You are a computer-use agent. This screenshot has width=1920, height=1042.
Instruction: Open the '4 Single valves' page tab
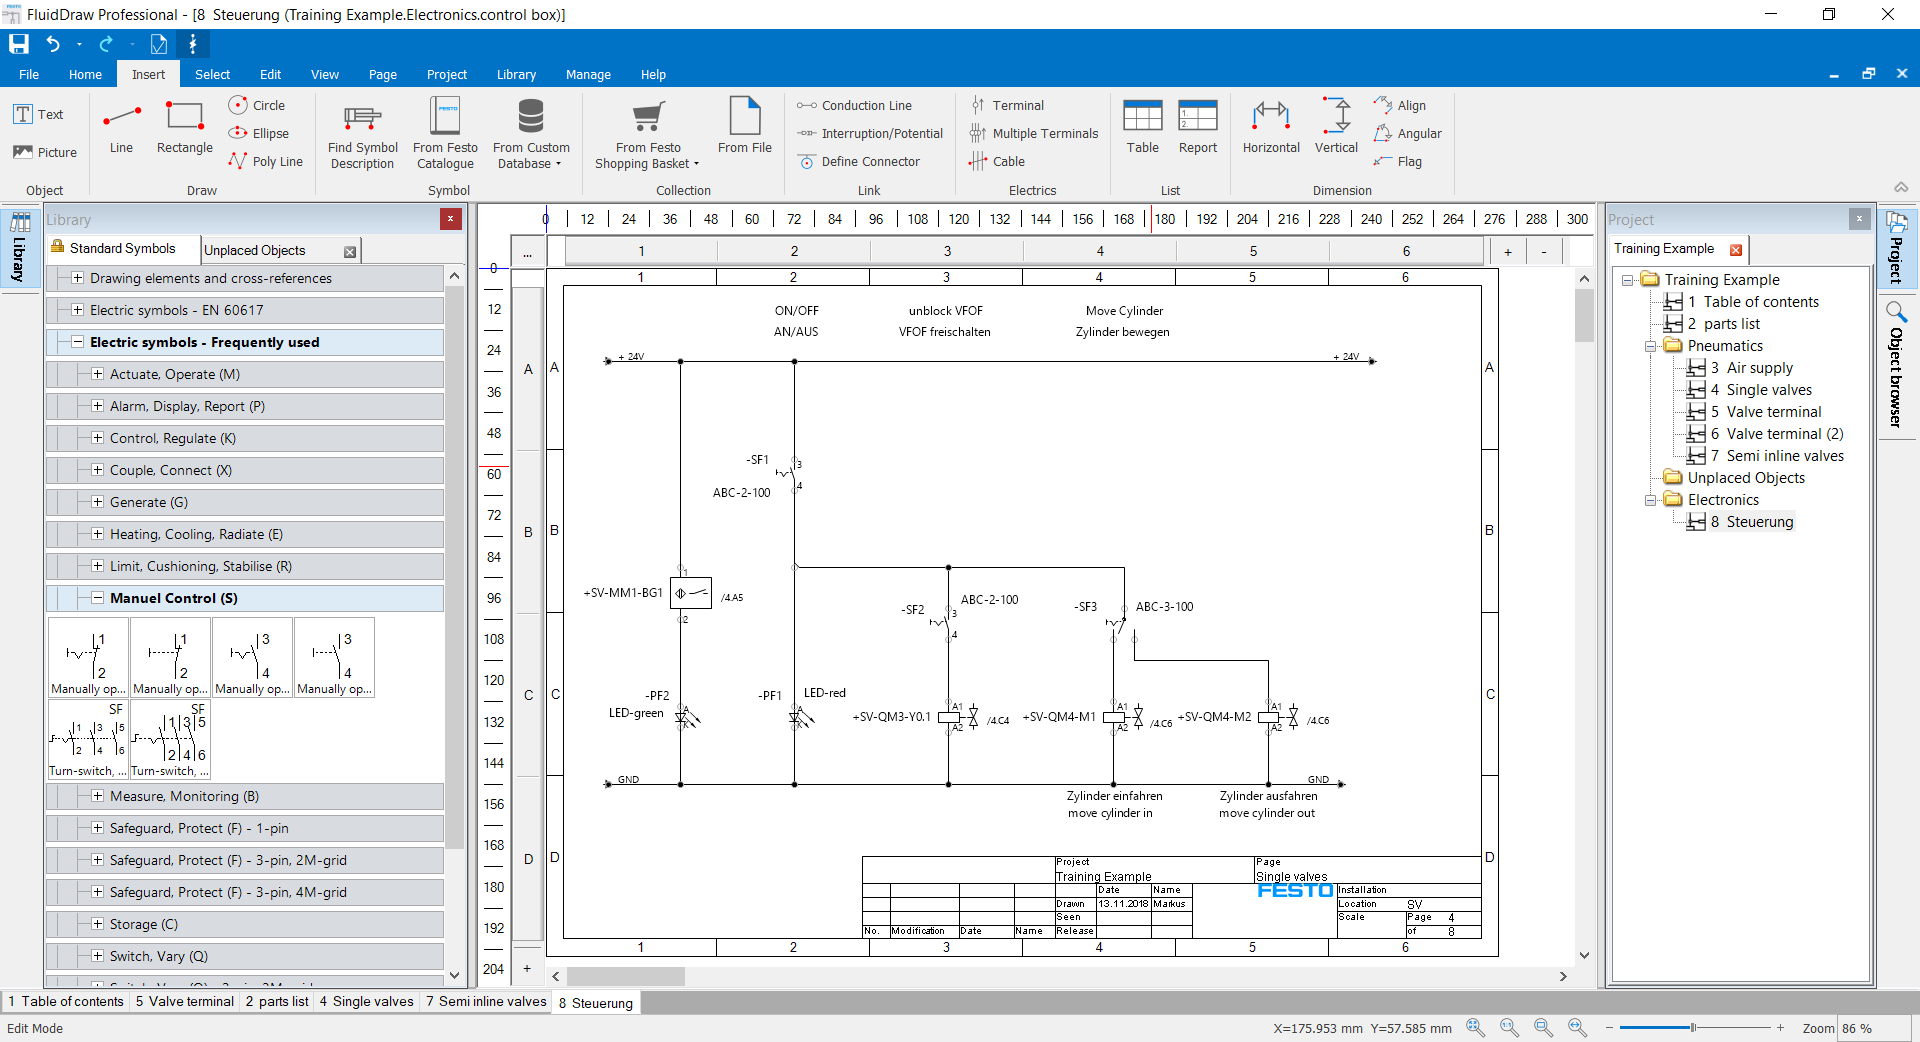coord(366,1001)
